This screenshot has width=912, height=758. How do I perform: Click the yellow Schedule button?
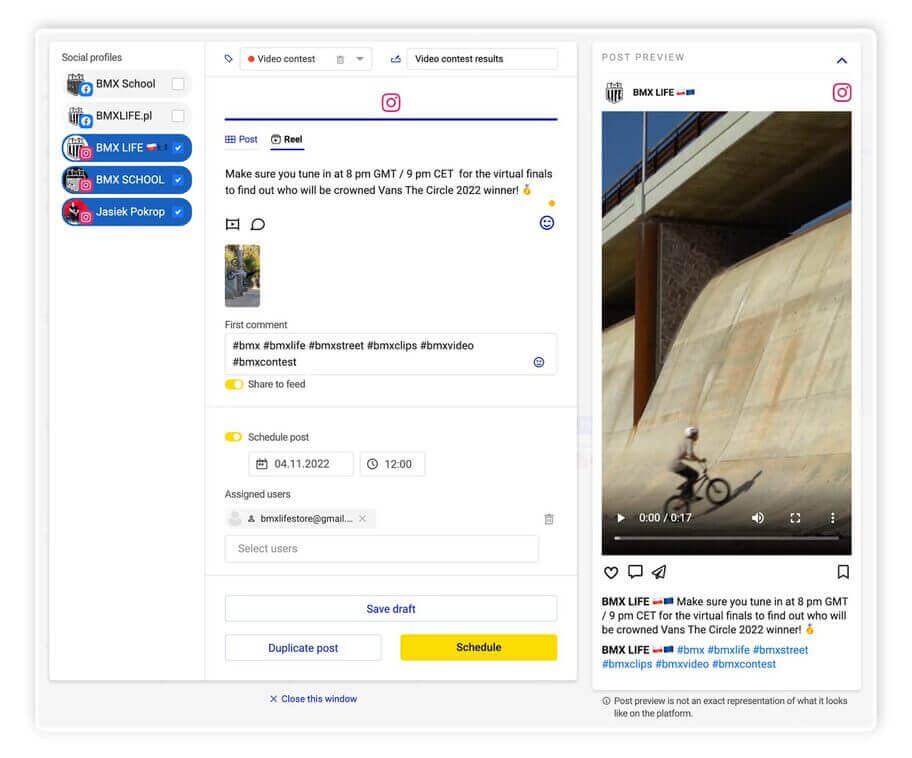coord(478,647)
